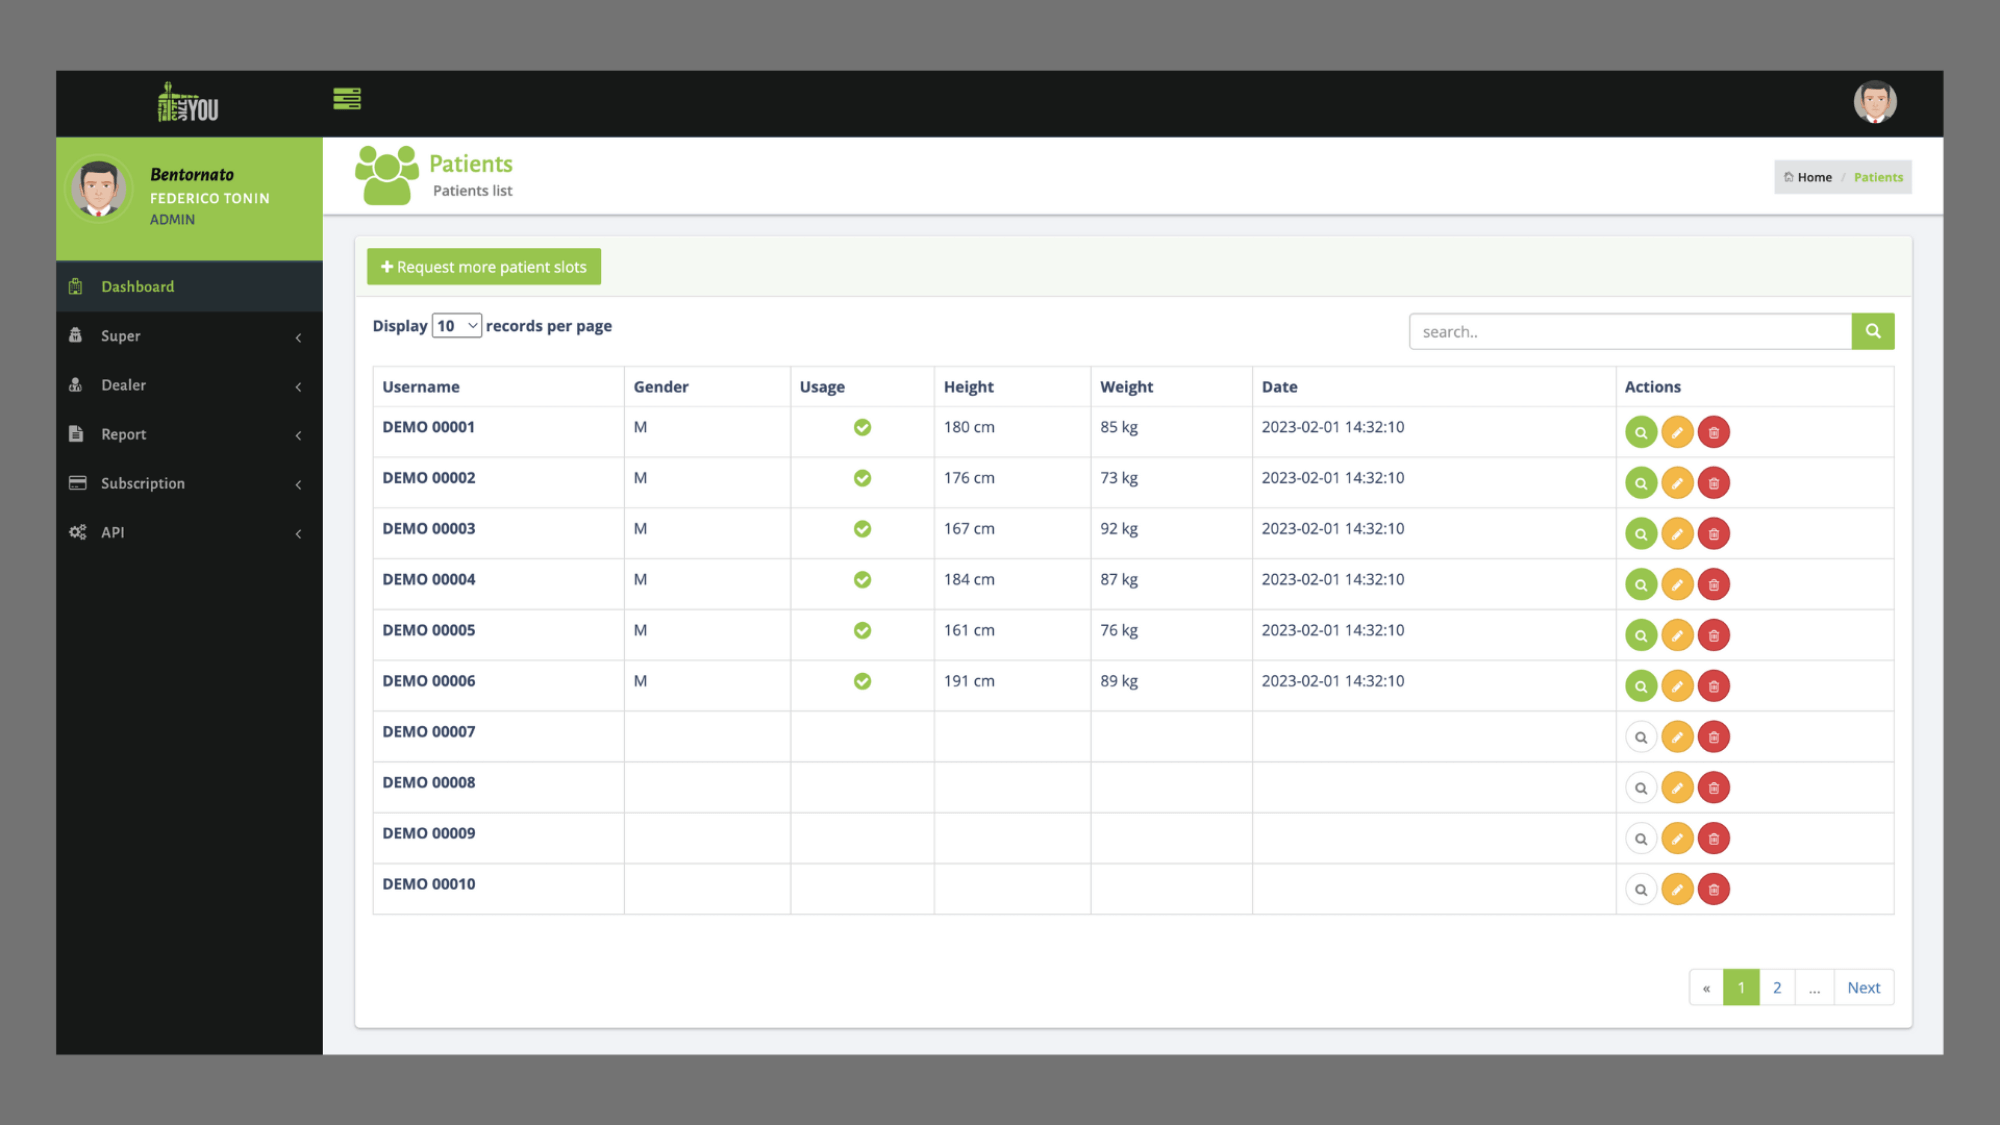
Task: Click the green search magnifier button
Action: coord(1872,331)
